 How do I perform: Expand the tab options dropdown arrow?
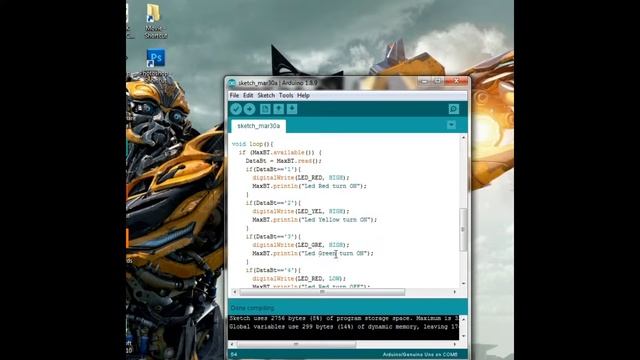(451, 125)
